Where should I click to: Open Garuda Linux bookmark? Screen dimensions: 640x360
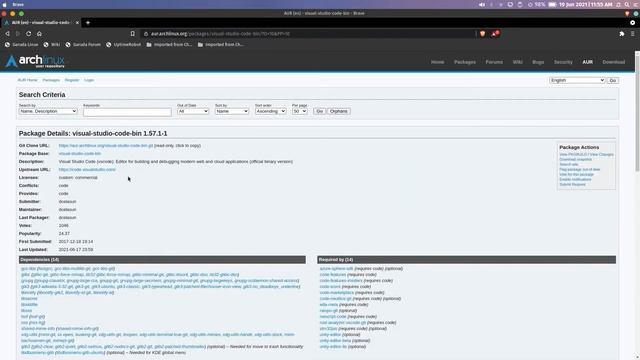click(21, 44)
